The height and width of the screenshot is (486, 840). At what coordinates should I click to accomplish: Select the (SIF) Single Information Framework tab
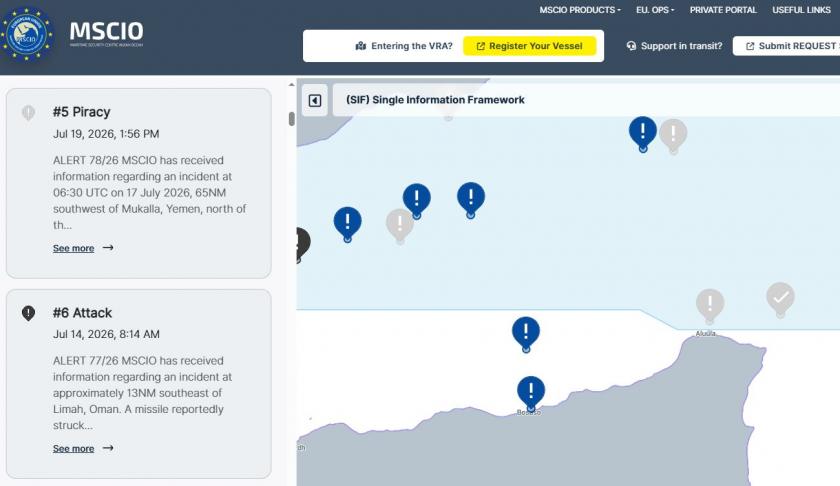point(435,100)
